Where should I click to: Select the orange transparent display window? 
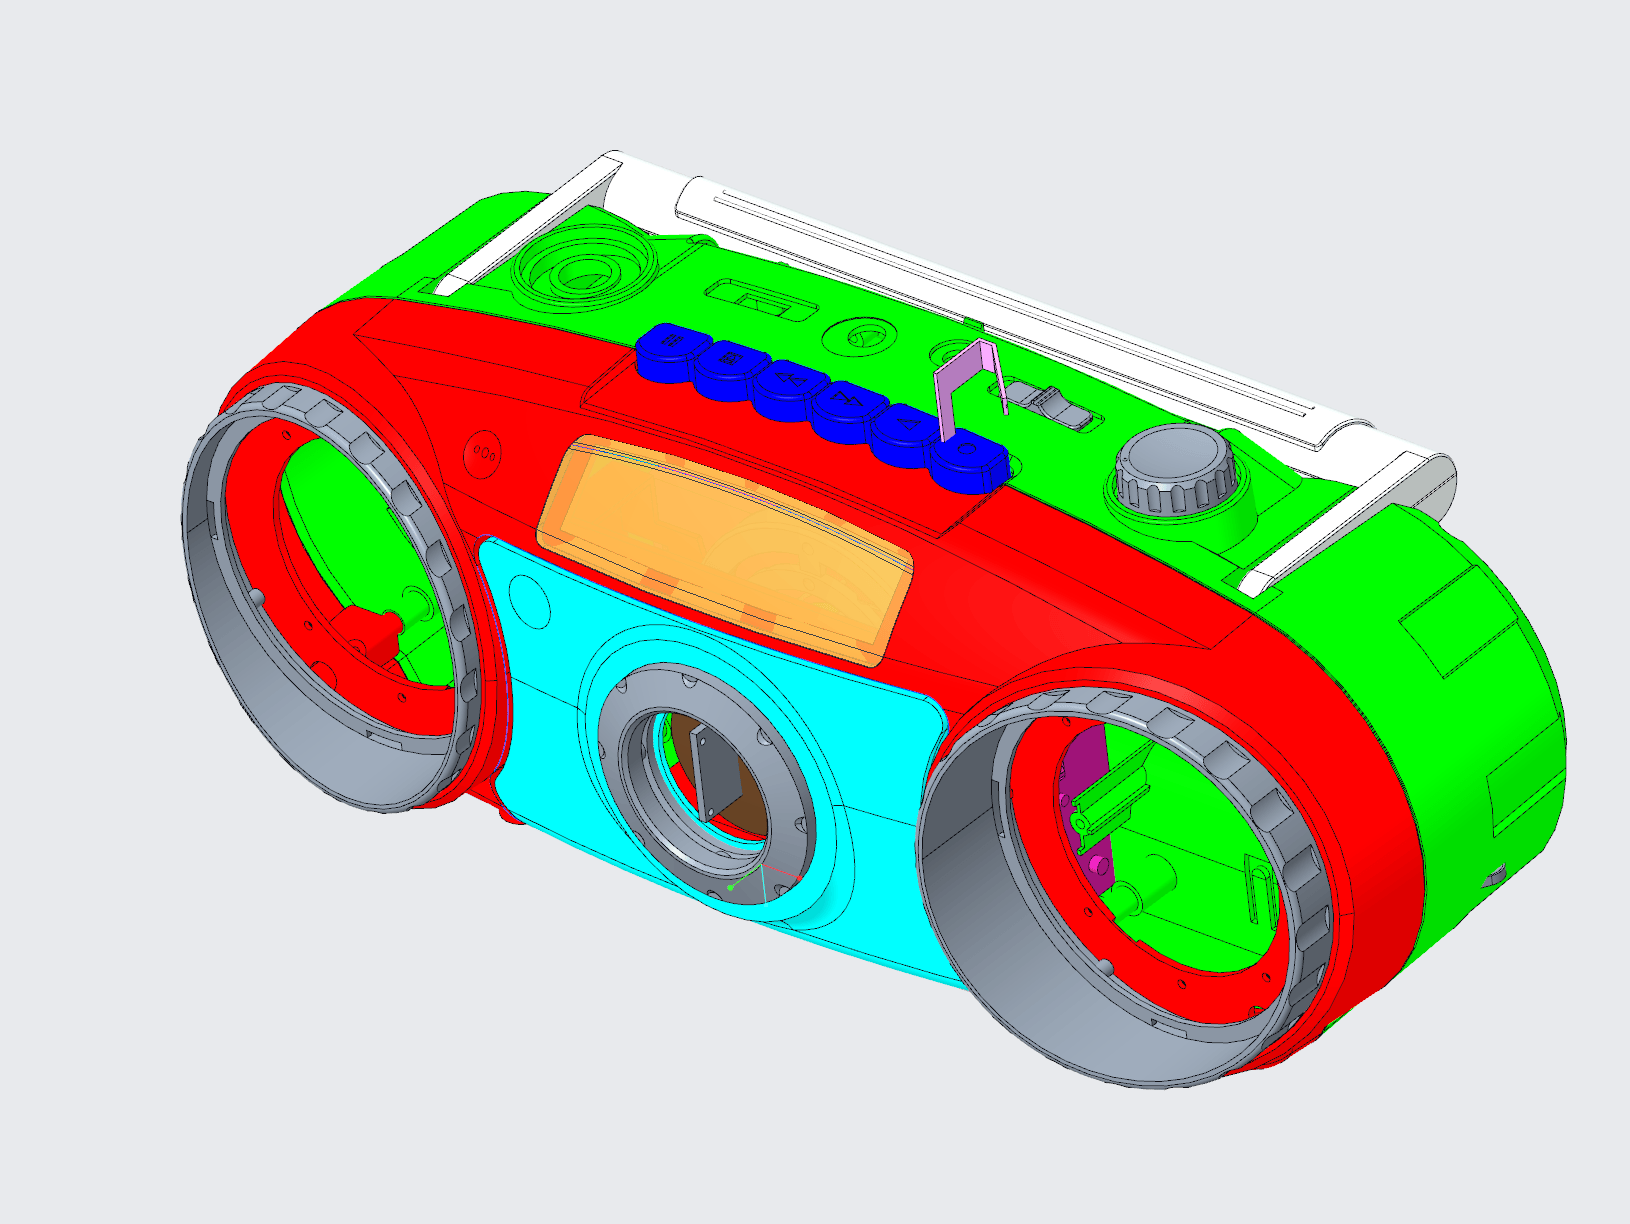coord(725,549)
